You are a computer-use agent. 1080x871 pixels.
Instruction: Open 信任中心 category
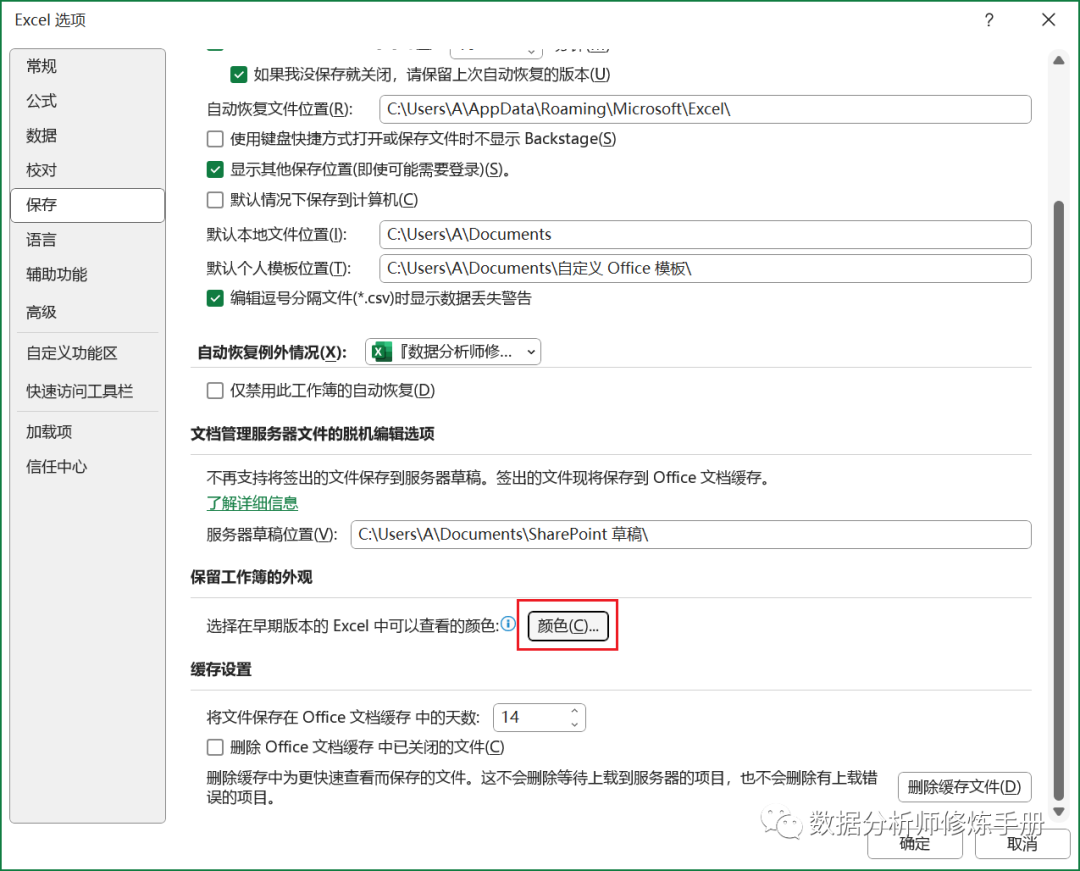[x=87, y=466]
